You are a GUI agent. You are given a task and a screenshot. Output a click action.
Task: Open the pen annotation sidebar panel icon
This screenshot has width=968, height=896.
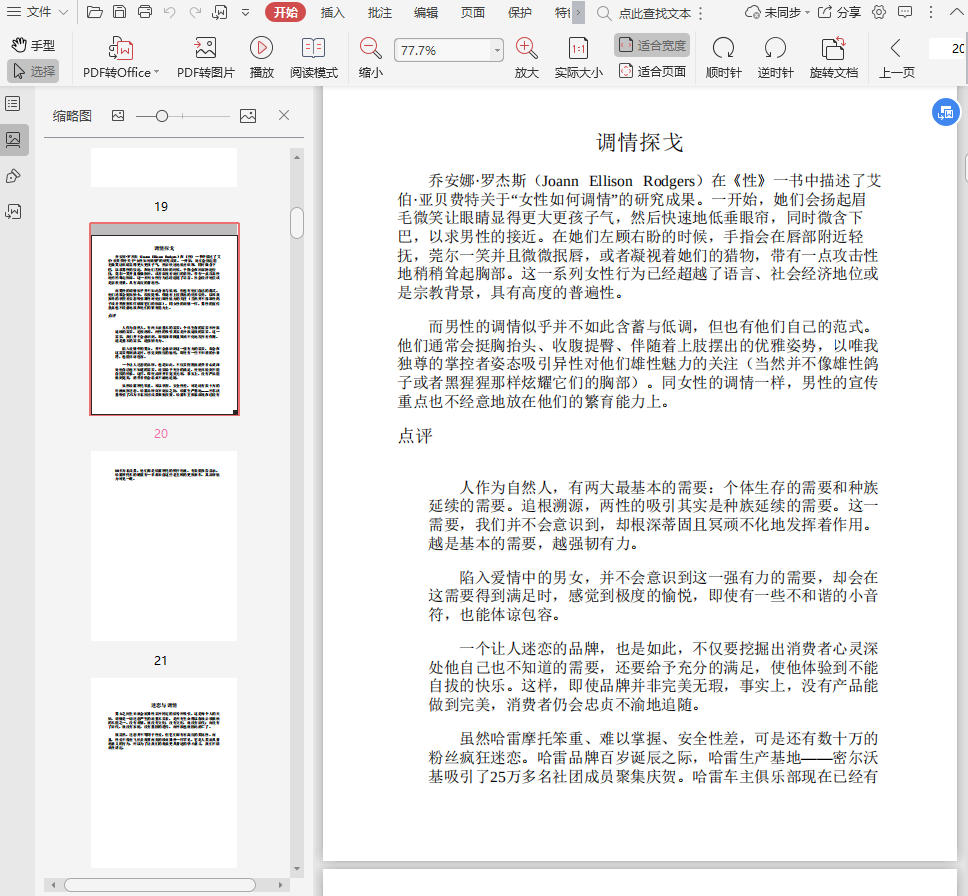pyautogui.click(x=13, y=177)
